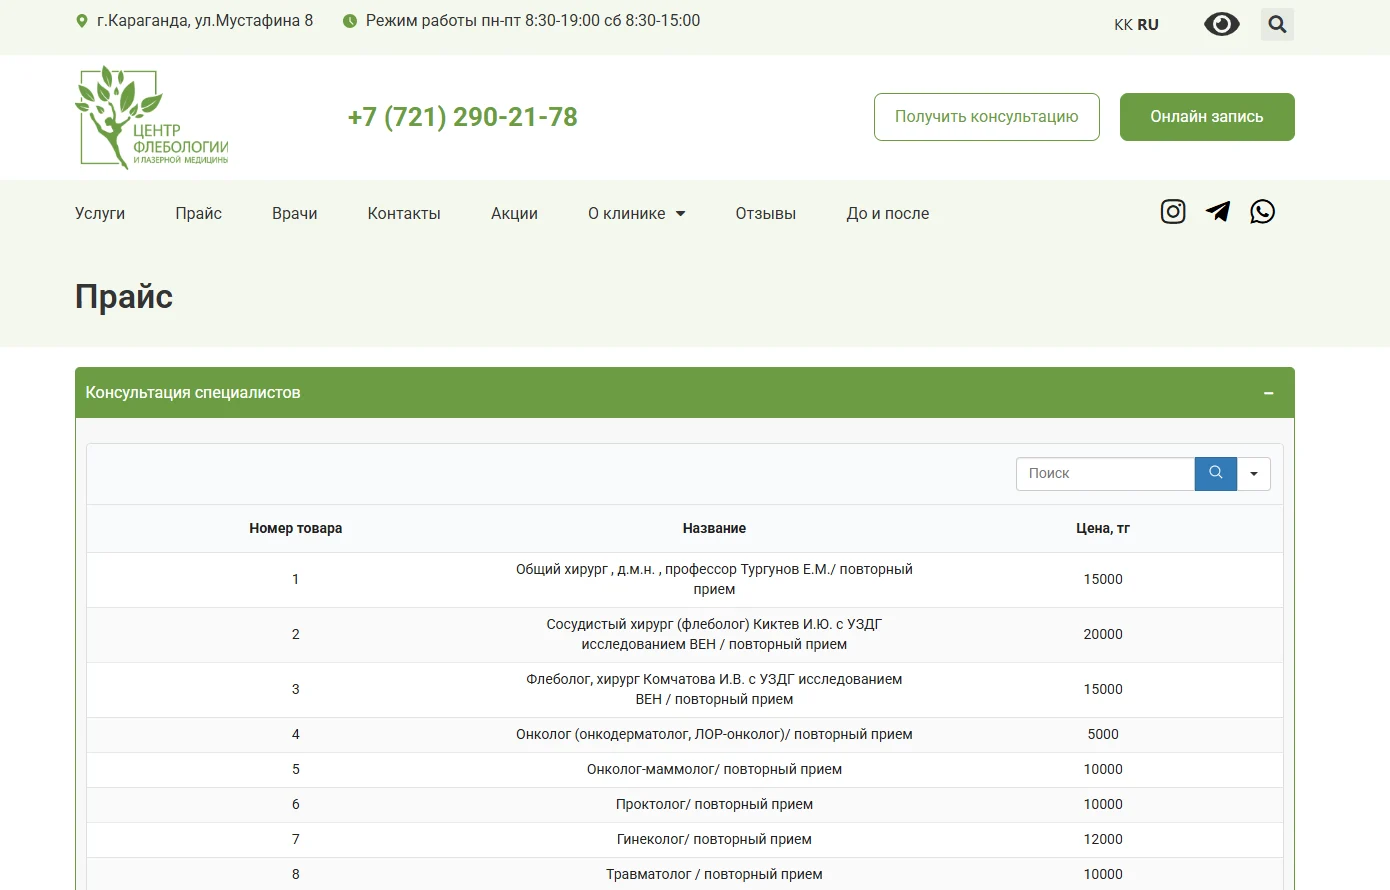Click the blue search icon button
Image resolution: width=1390 pixels, height=890 pixels.
[1216, 474]
